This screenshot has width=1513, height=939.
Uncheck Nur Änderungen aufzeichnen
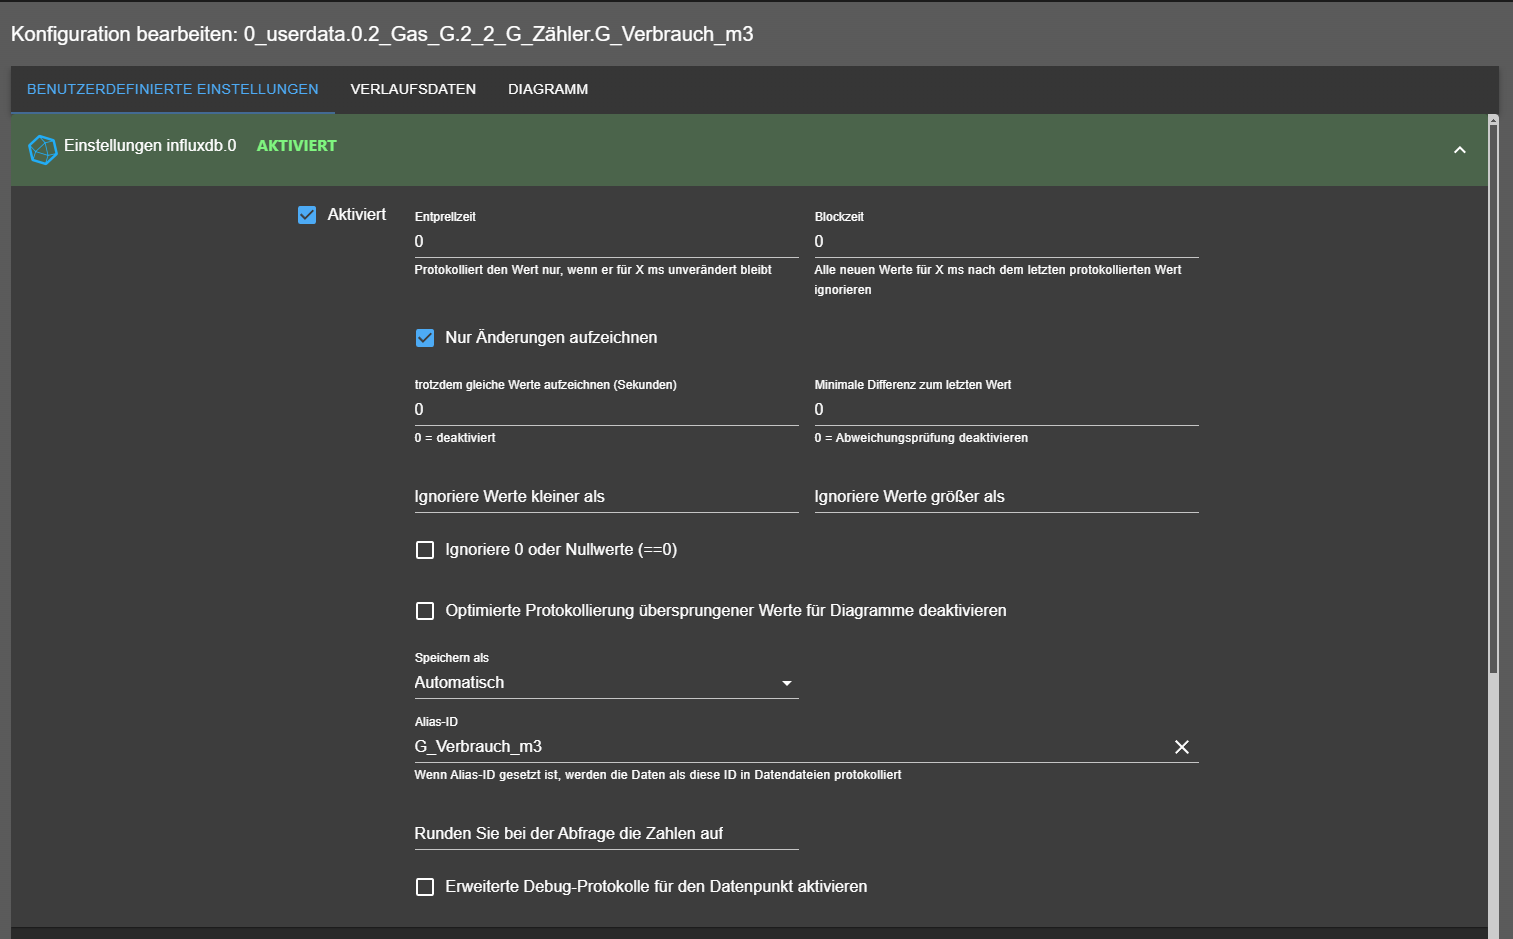(x=425, y=338)
